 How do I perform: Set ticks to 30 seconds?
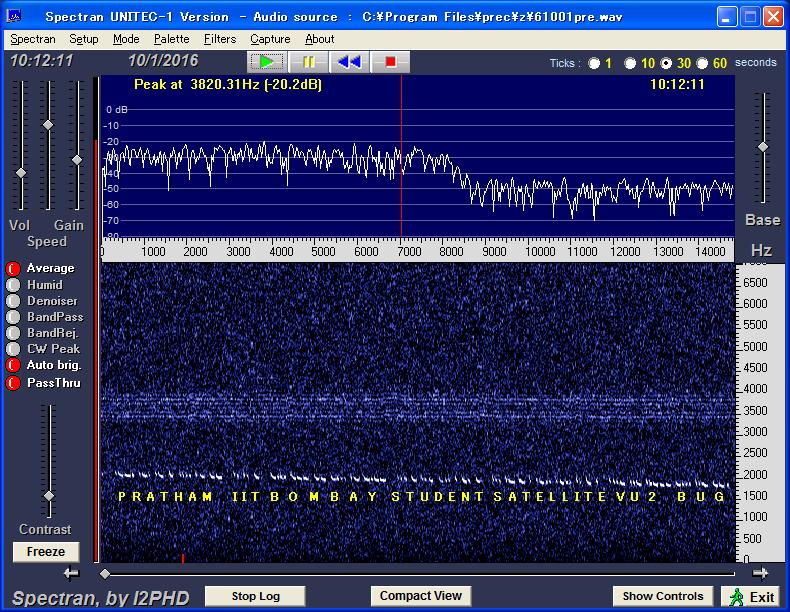pyautogui.click(x=666, y=63)
